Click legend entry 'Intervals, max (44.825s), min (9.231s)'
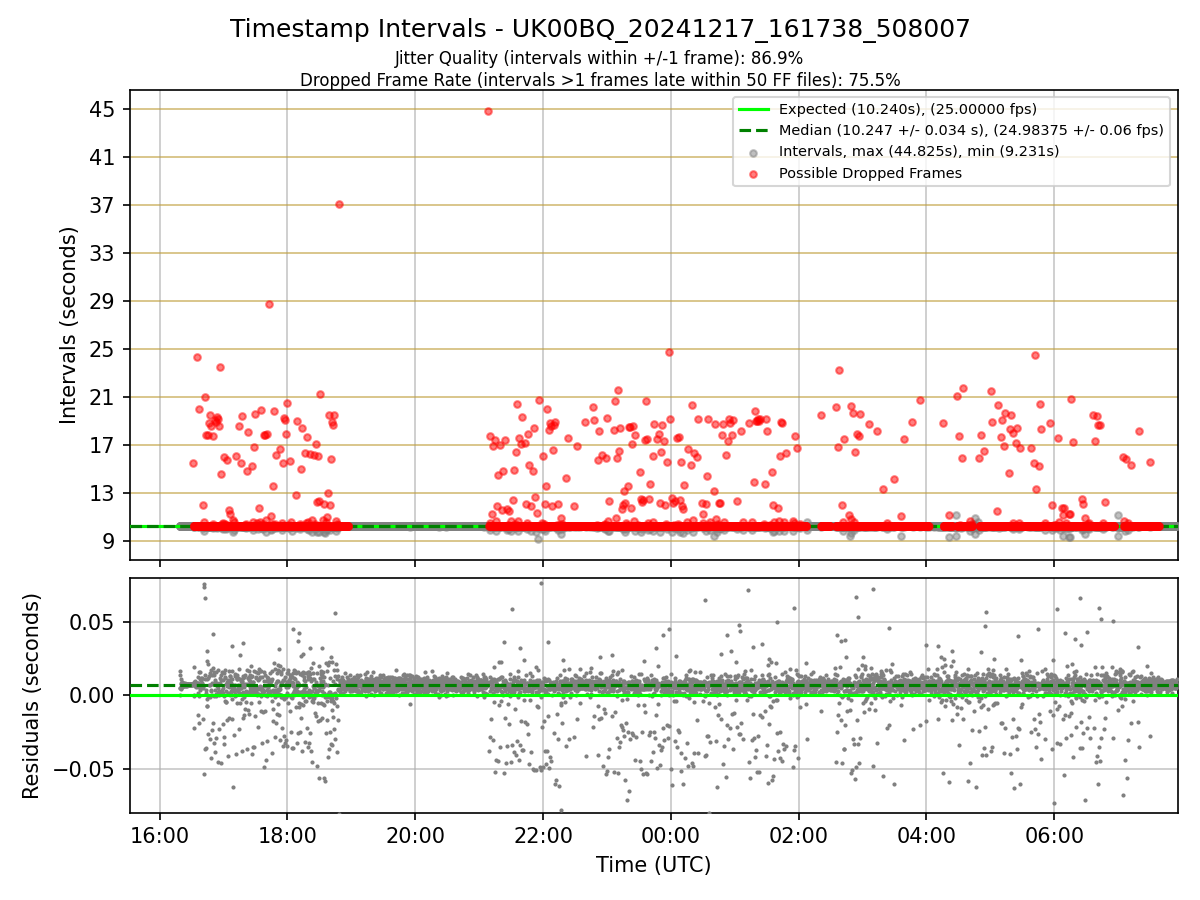1200x900 pixels. point(919,151)
